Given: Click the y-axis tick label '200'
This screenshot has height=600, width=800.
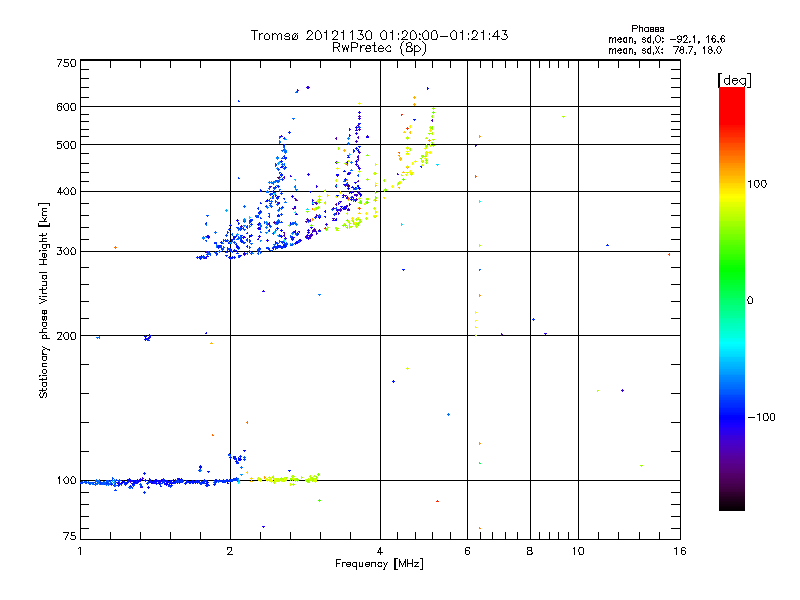Looking at the screenshot, I should click(66, 336).
